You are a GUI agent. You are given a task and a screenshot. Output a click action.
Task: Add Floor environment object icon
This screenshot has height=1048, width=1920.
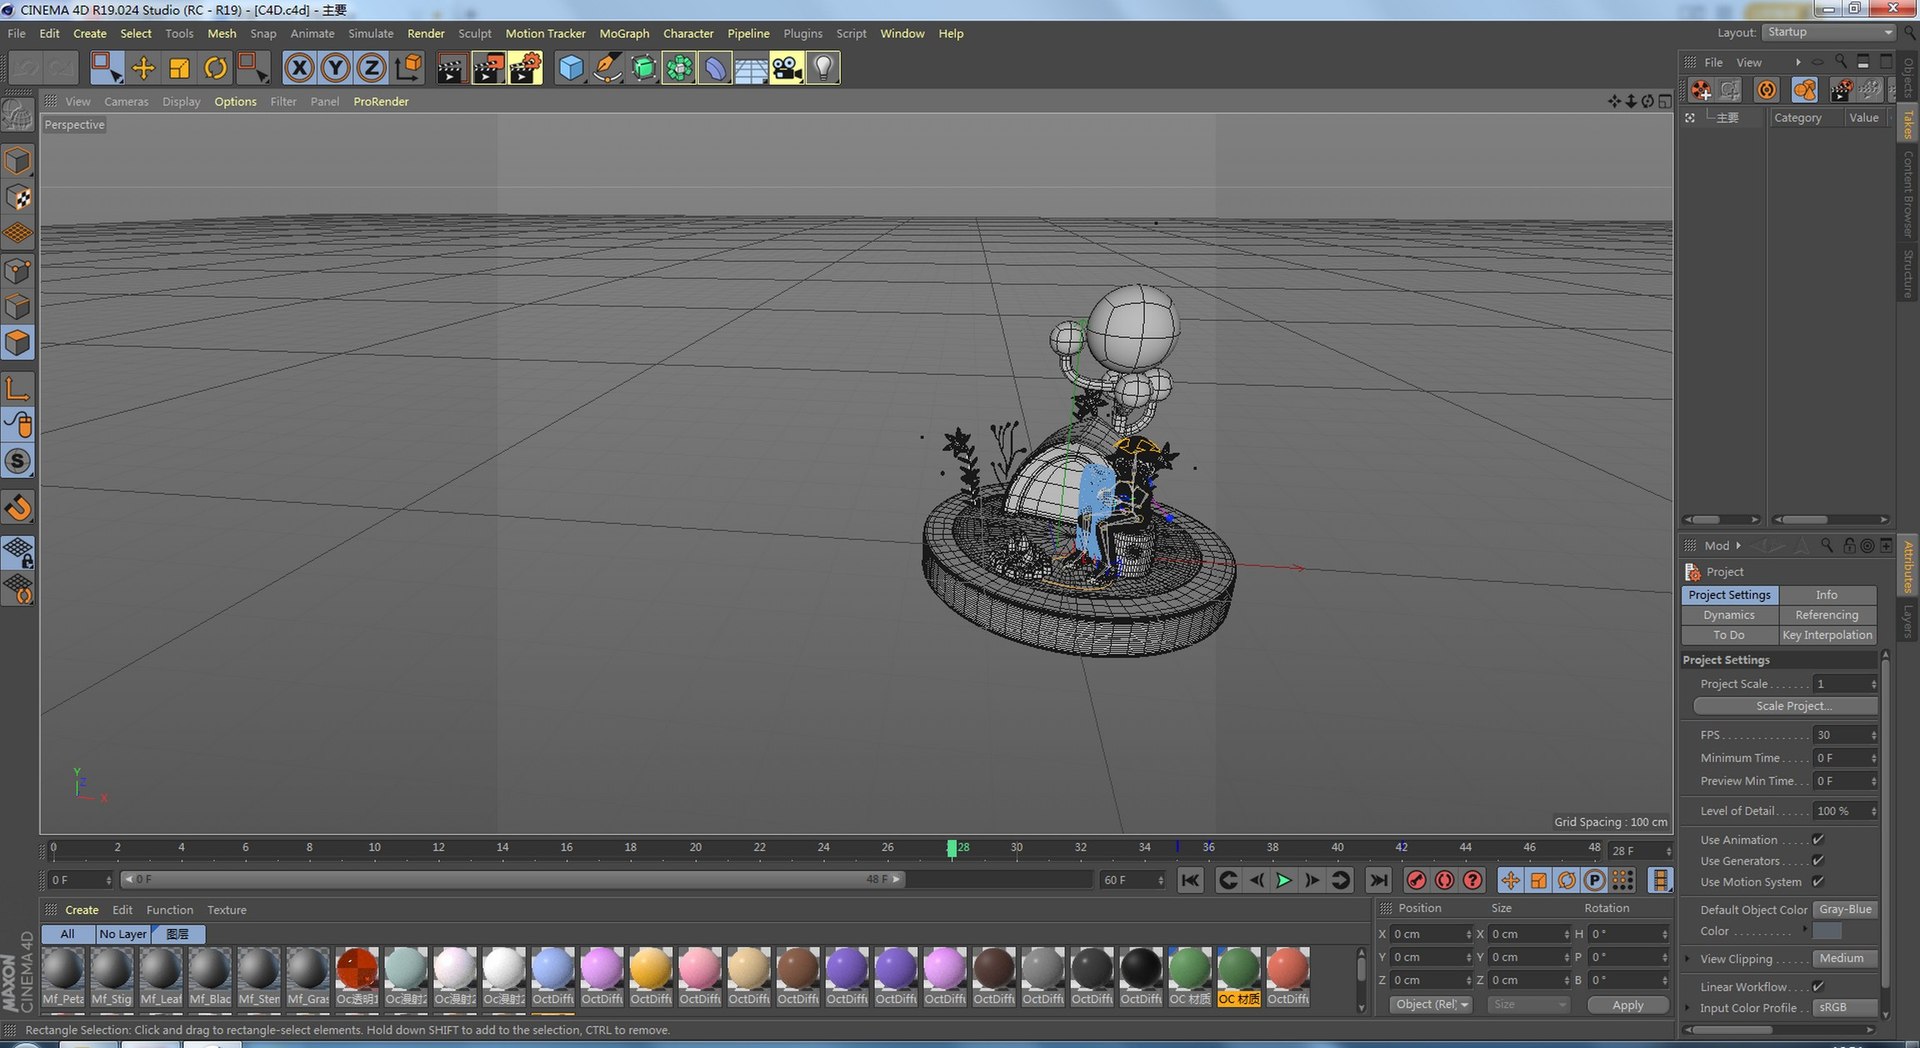751,68
